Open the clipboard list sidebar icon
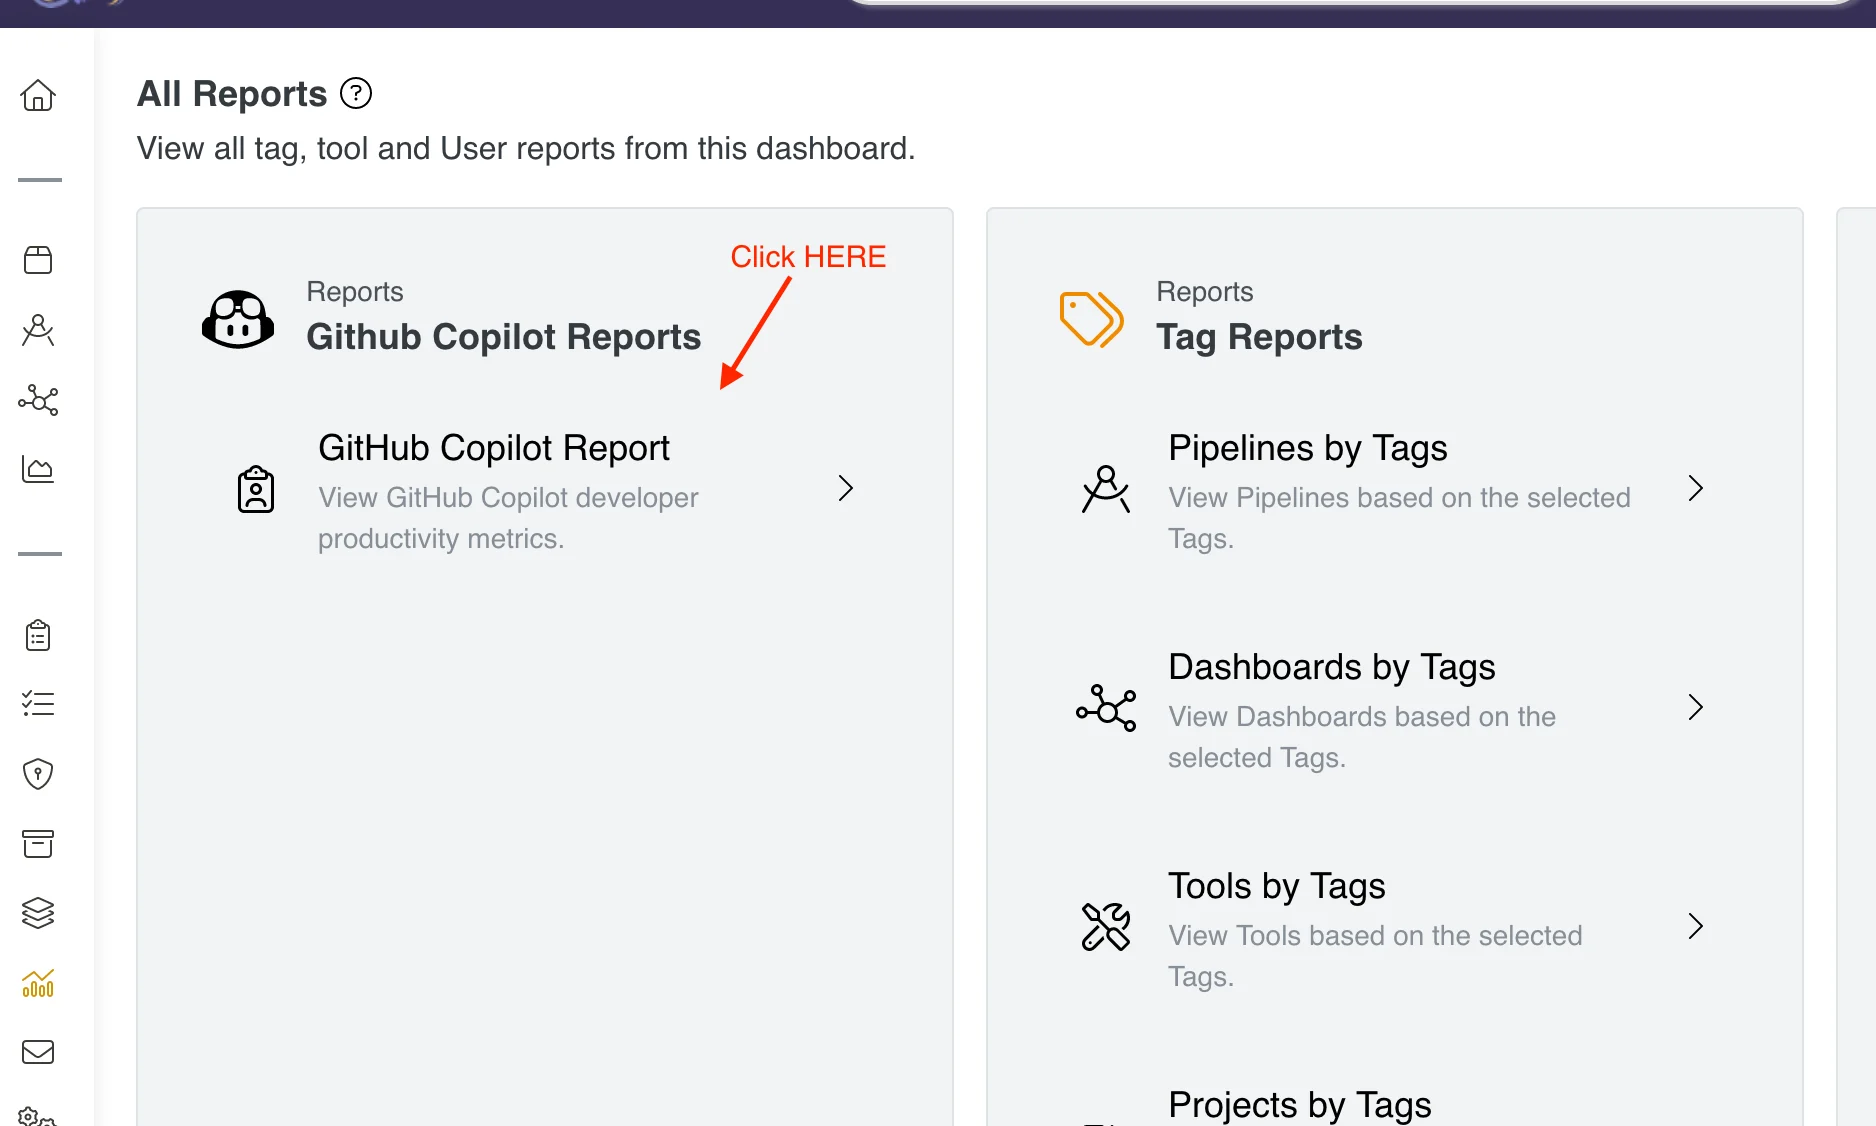The height and width of the screenshot is (1126, 1876). click(x=38, y=635)
